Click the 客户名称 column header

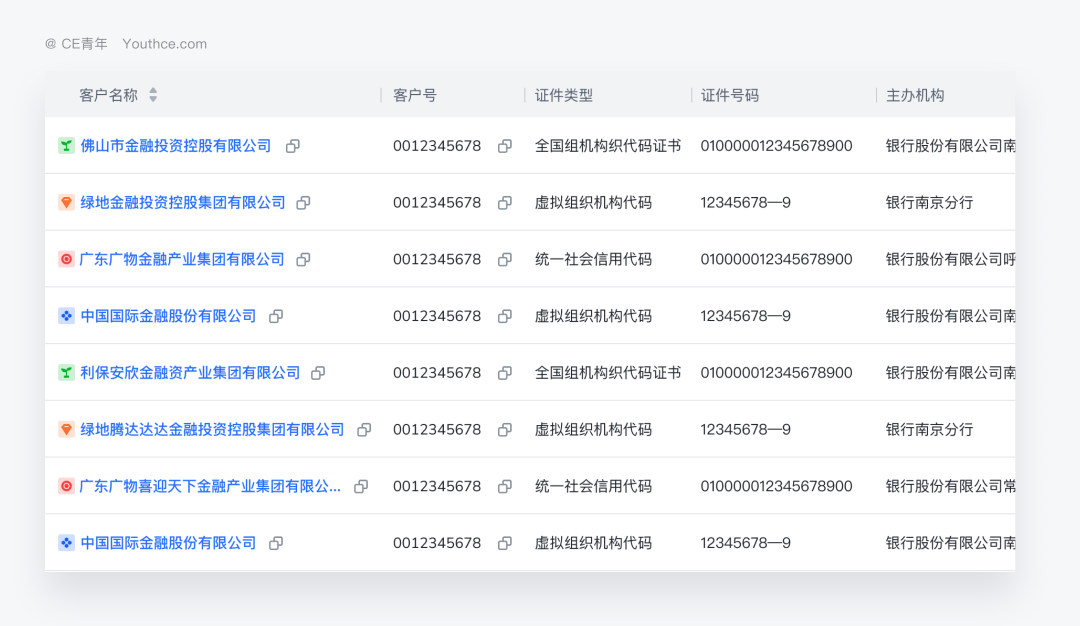[108, 95]
